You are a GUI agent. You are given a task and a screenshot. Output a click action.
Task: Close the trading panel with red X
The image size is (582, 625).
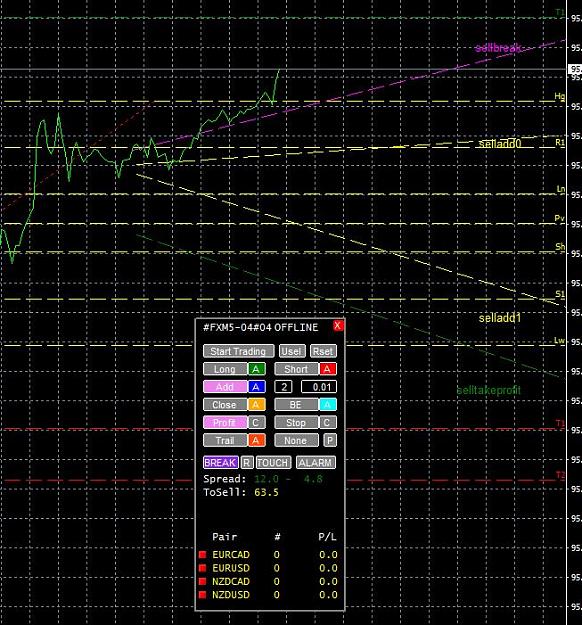click(337, 326)
